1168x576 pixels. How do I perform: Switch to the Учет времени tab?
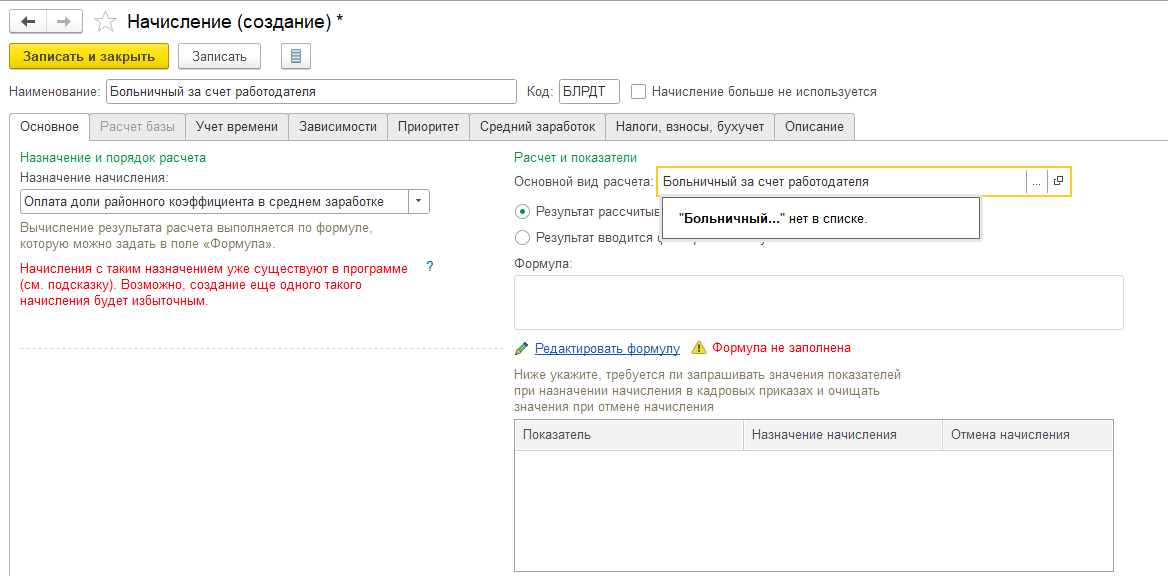[x=237, y=127]
